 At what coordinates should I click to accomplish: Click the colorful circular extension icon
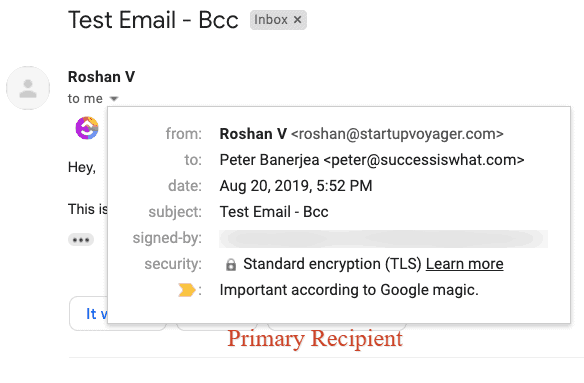pos(87,128)
